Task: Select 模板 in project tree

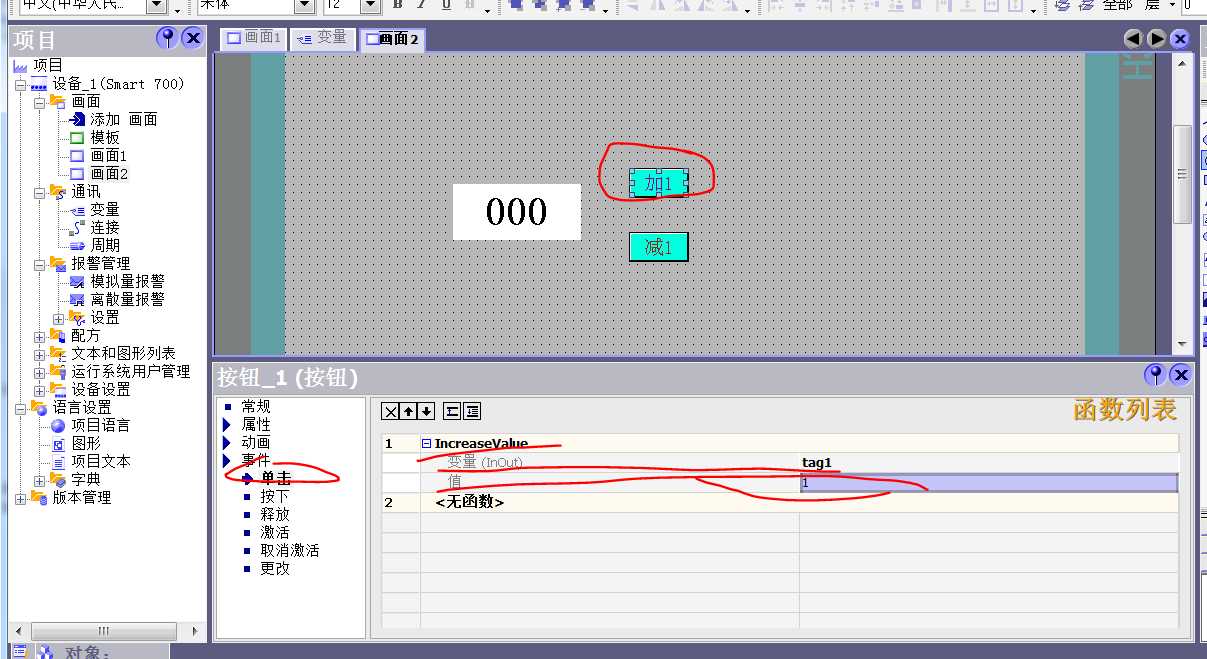Action: pos(105,138)
